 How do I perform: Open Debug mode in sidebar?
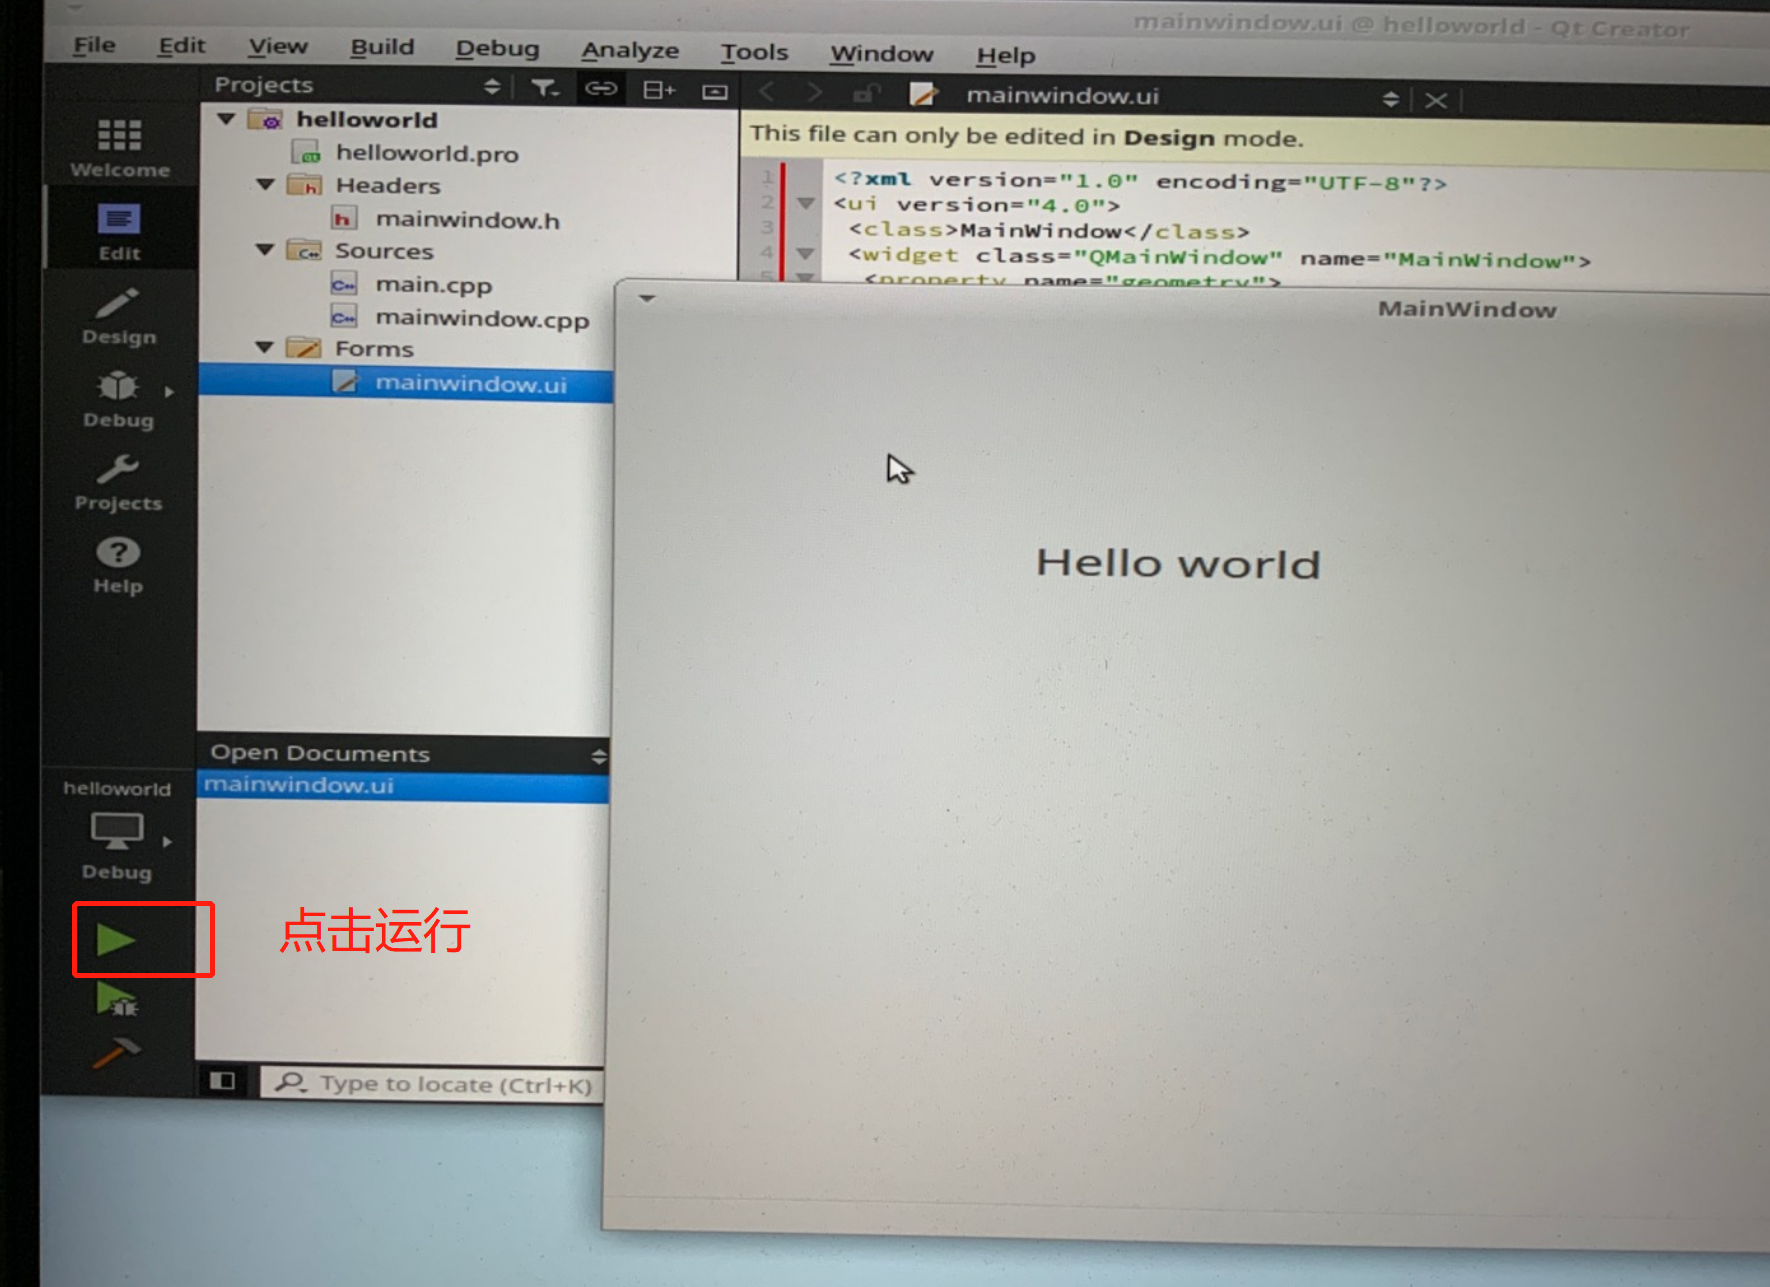(119, 399)
